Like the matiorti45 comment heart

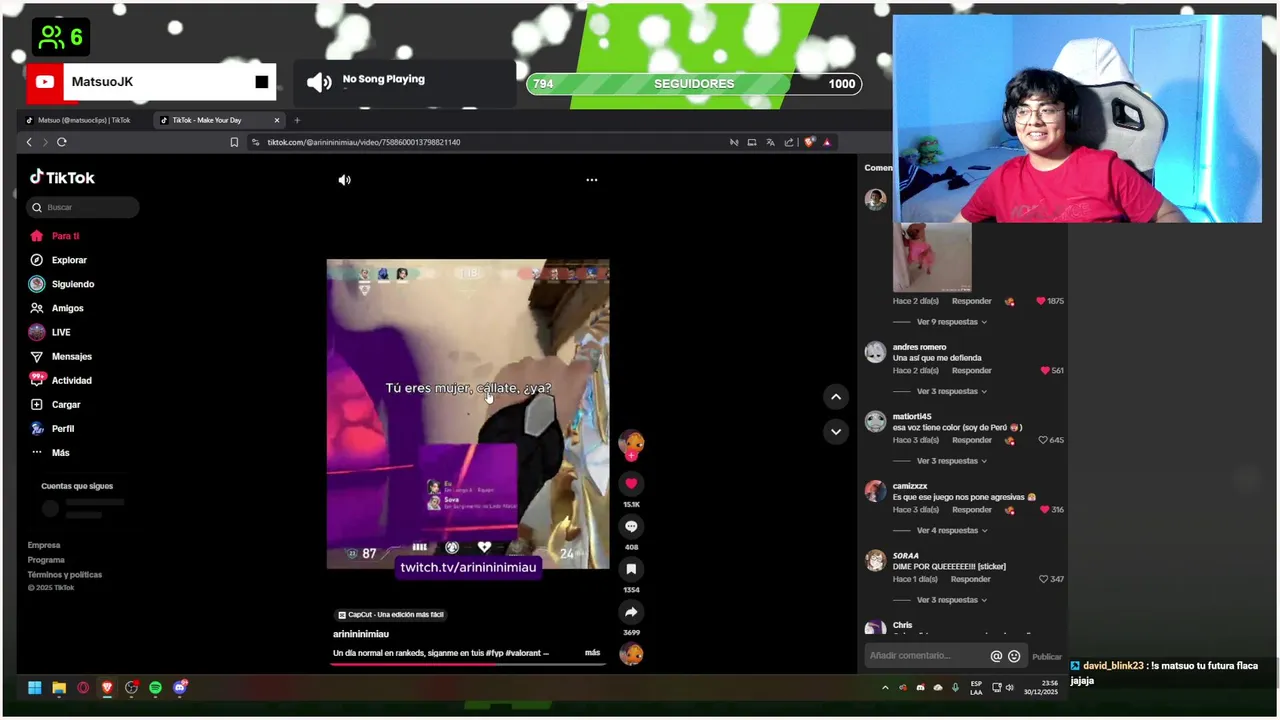coord(1043,440)
